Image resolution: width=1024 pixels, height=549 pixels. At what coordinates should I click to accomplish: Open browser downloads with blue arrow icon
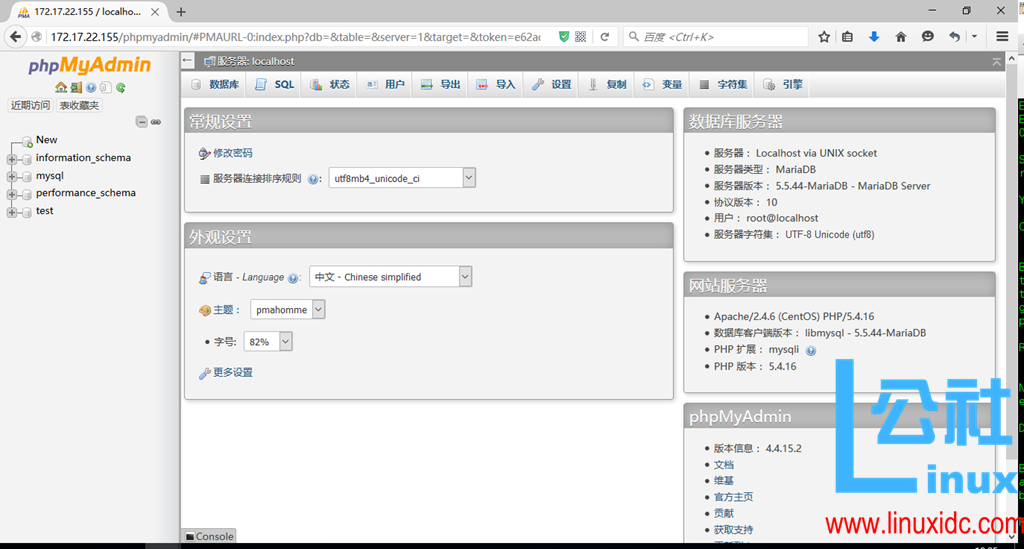click(x=874, y=37)
